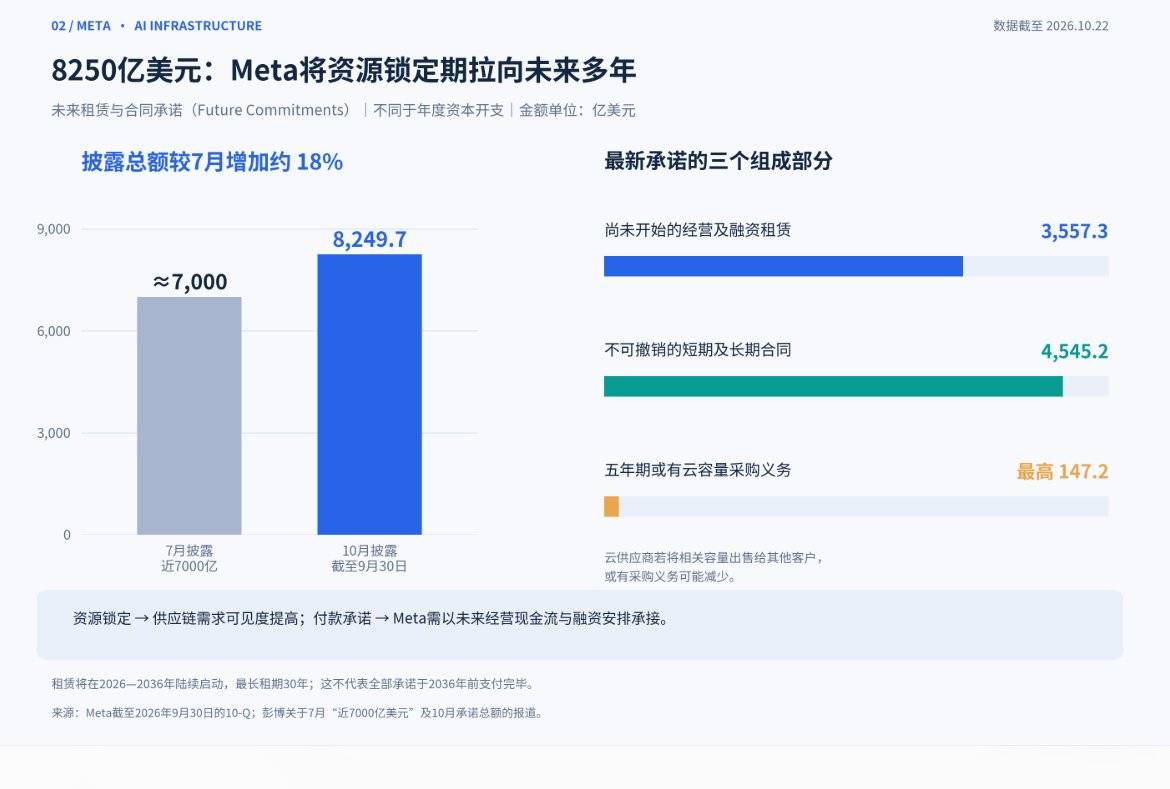Screen dimensions: 1170x789
Task: Click the blue 10月披露 8,249.7 bar
Action: [x=369, y=394]
